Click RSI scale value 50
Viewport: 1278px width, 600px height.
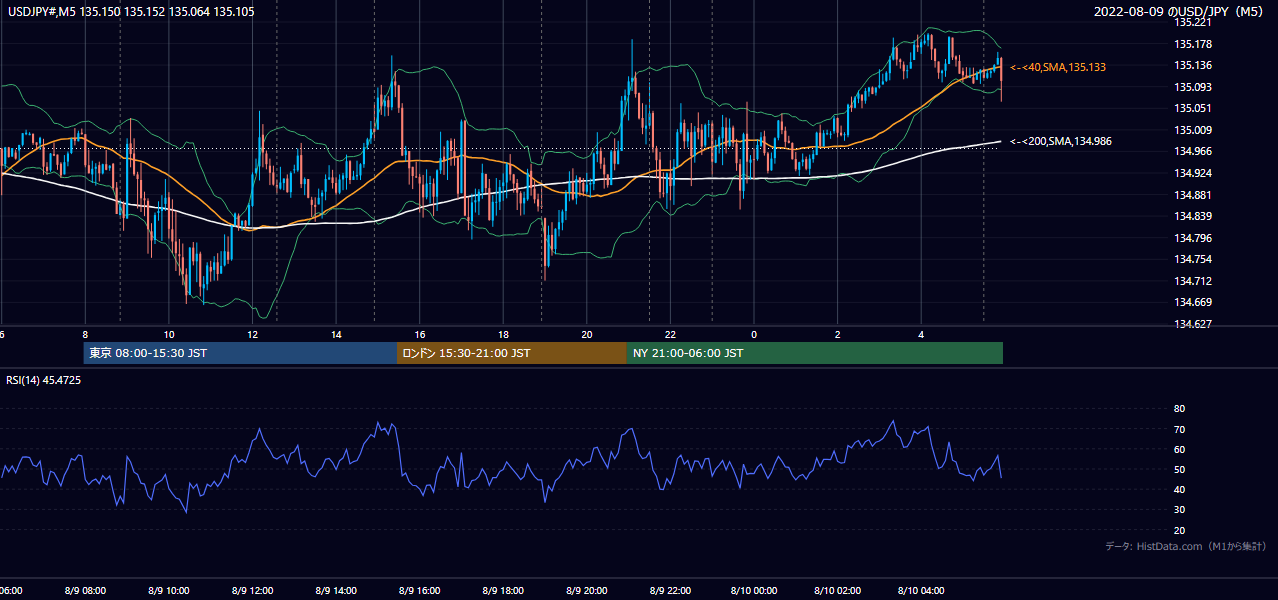tap(1179, 470)
